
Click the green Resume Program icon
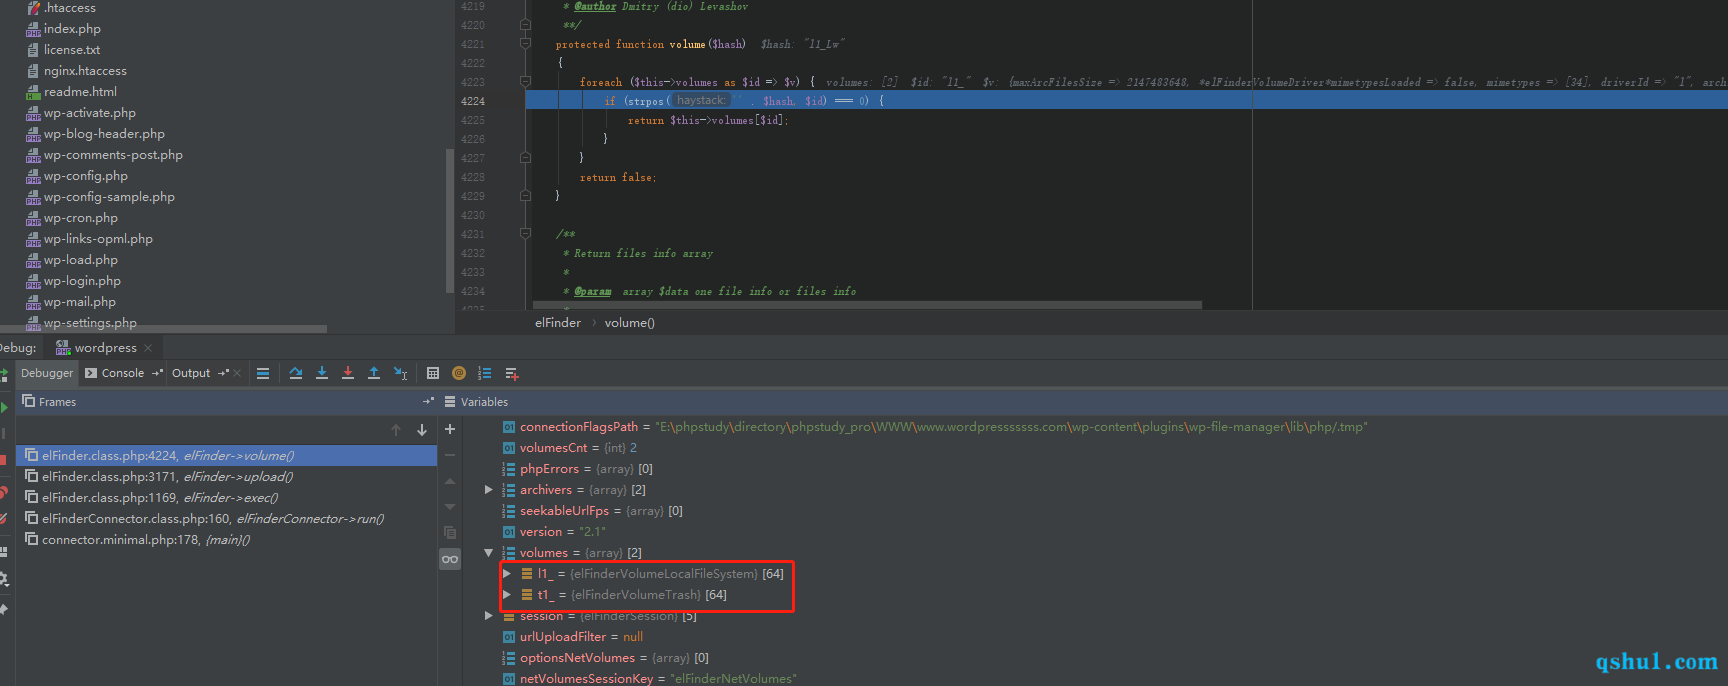click(x=4, y=407)
